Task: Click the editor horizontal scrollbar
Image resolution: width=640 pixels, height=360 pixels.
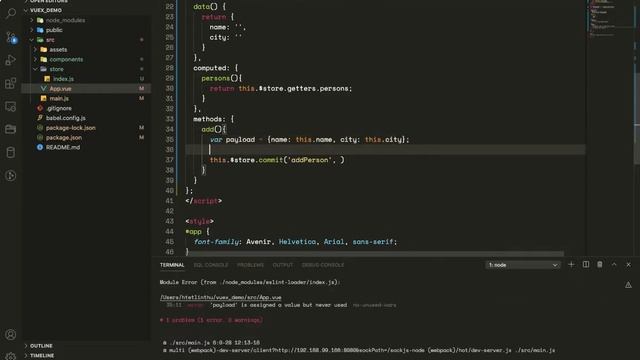Action: (375, 254)
